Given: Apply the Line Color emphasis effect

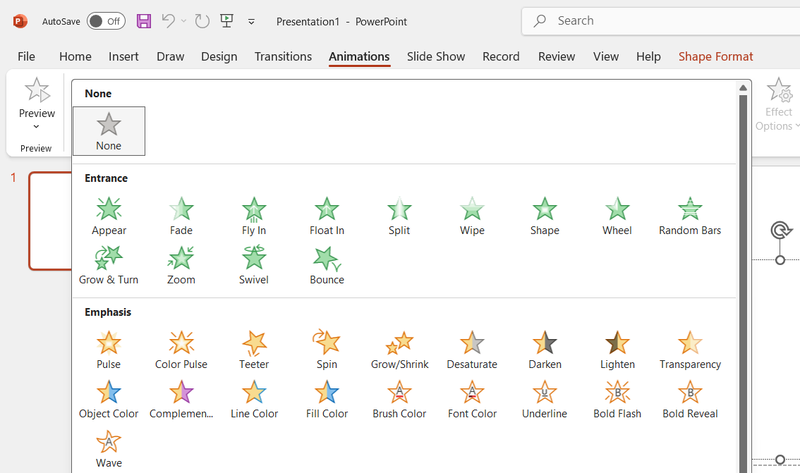Looking at the screenshot, I should [254, 400].
